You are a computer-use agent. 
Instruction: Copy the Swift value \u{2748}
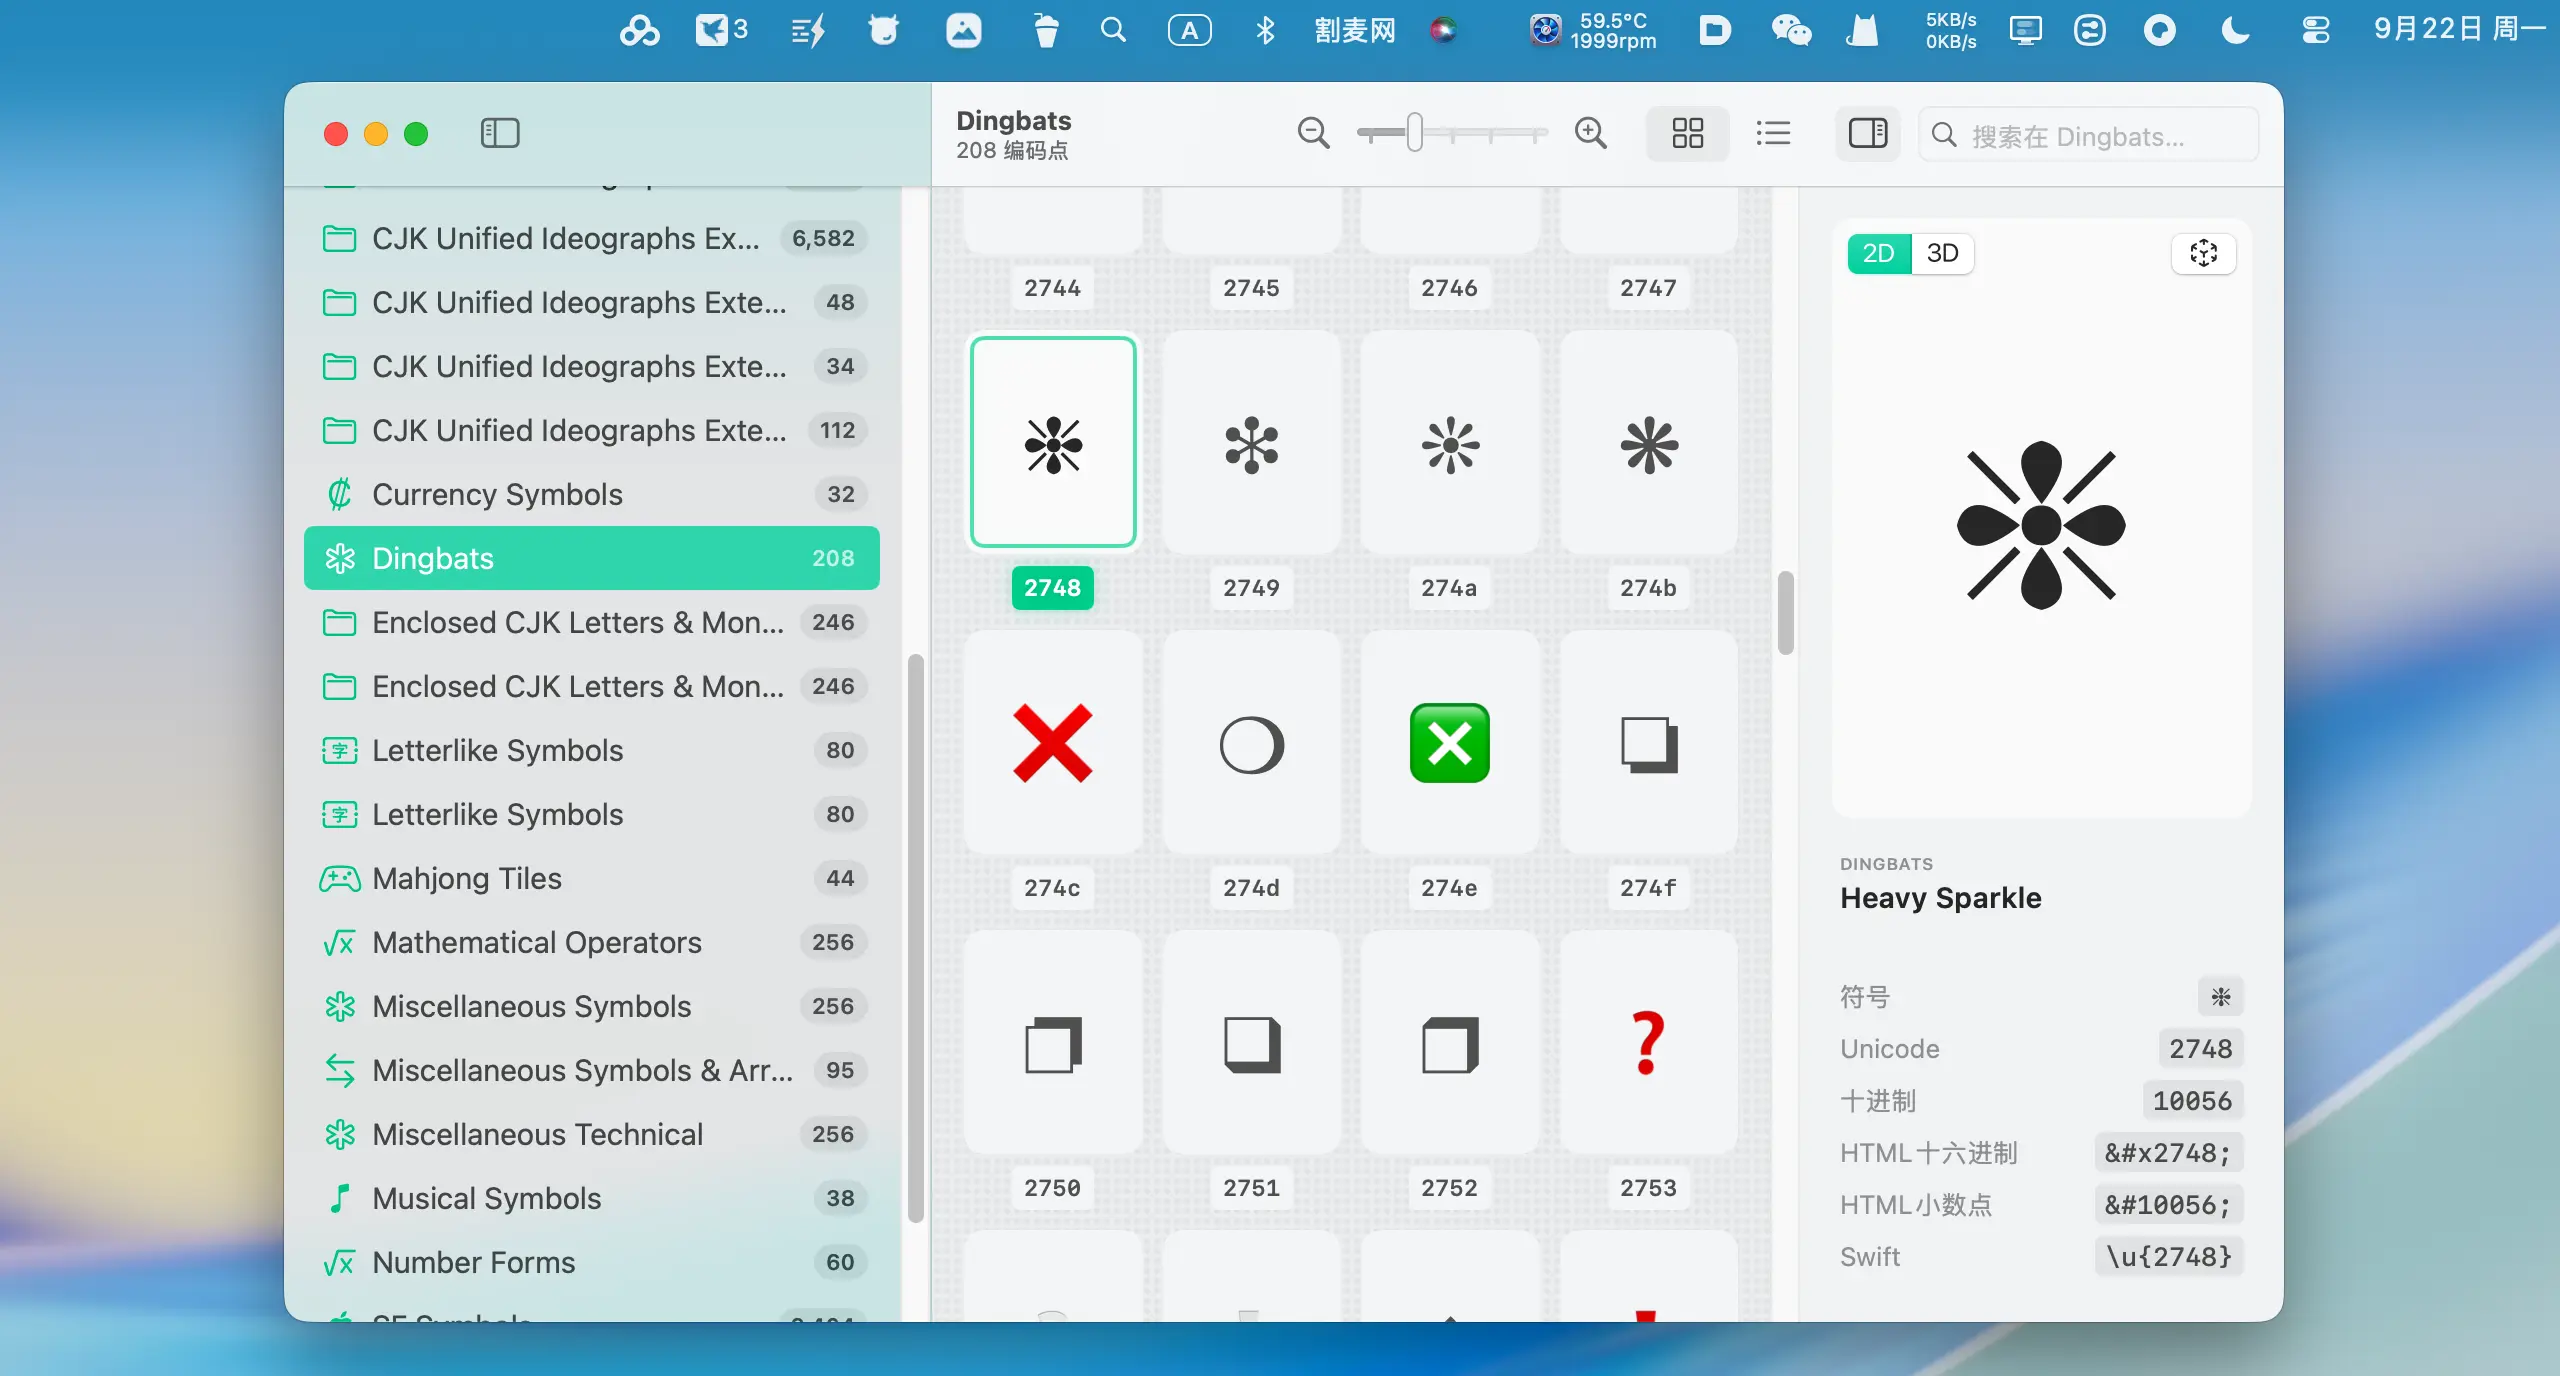tap(2168, 1257)
